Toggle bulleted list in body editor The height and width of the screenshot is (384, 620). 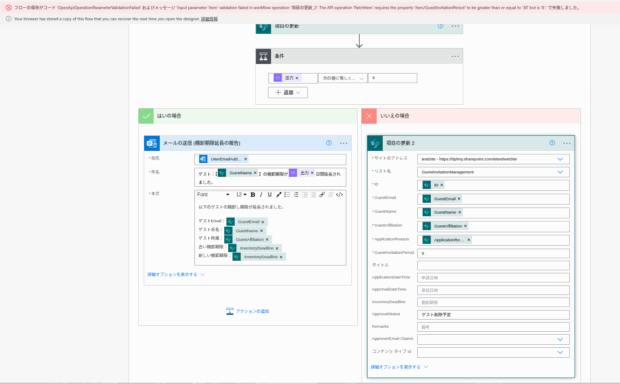[287, 195]
